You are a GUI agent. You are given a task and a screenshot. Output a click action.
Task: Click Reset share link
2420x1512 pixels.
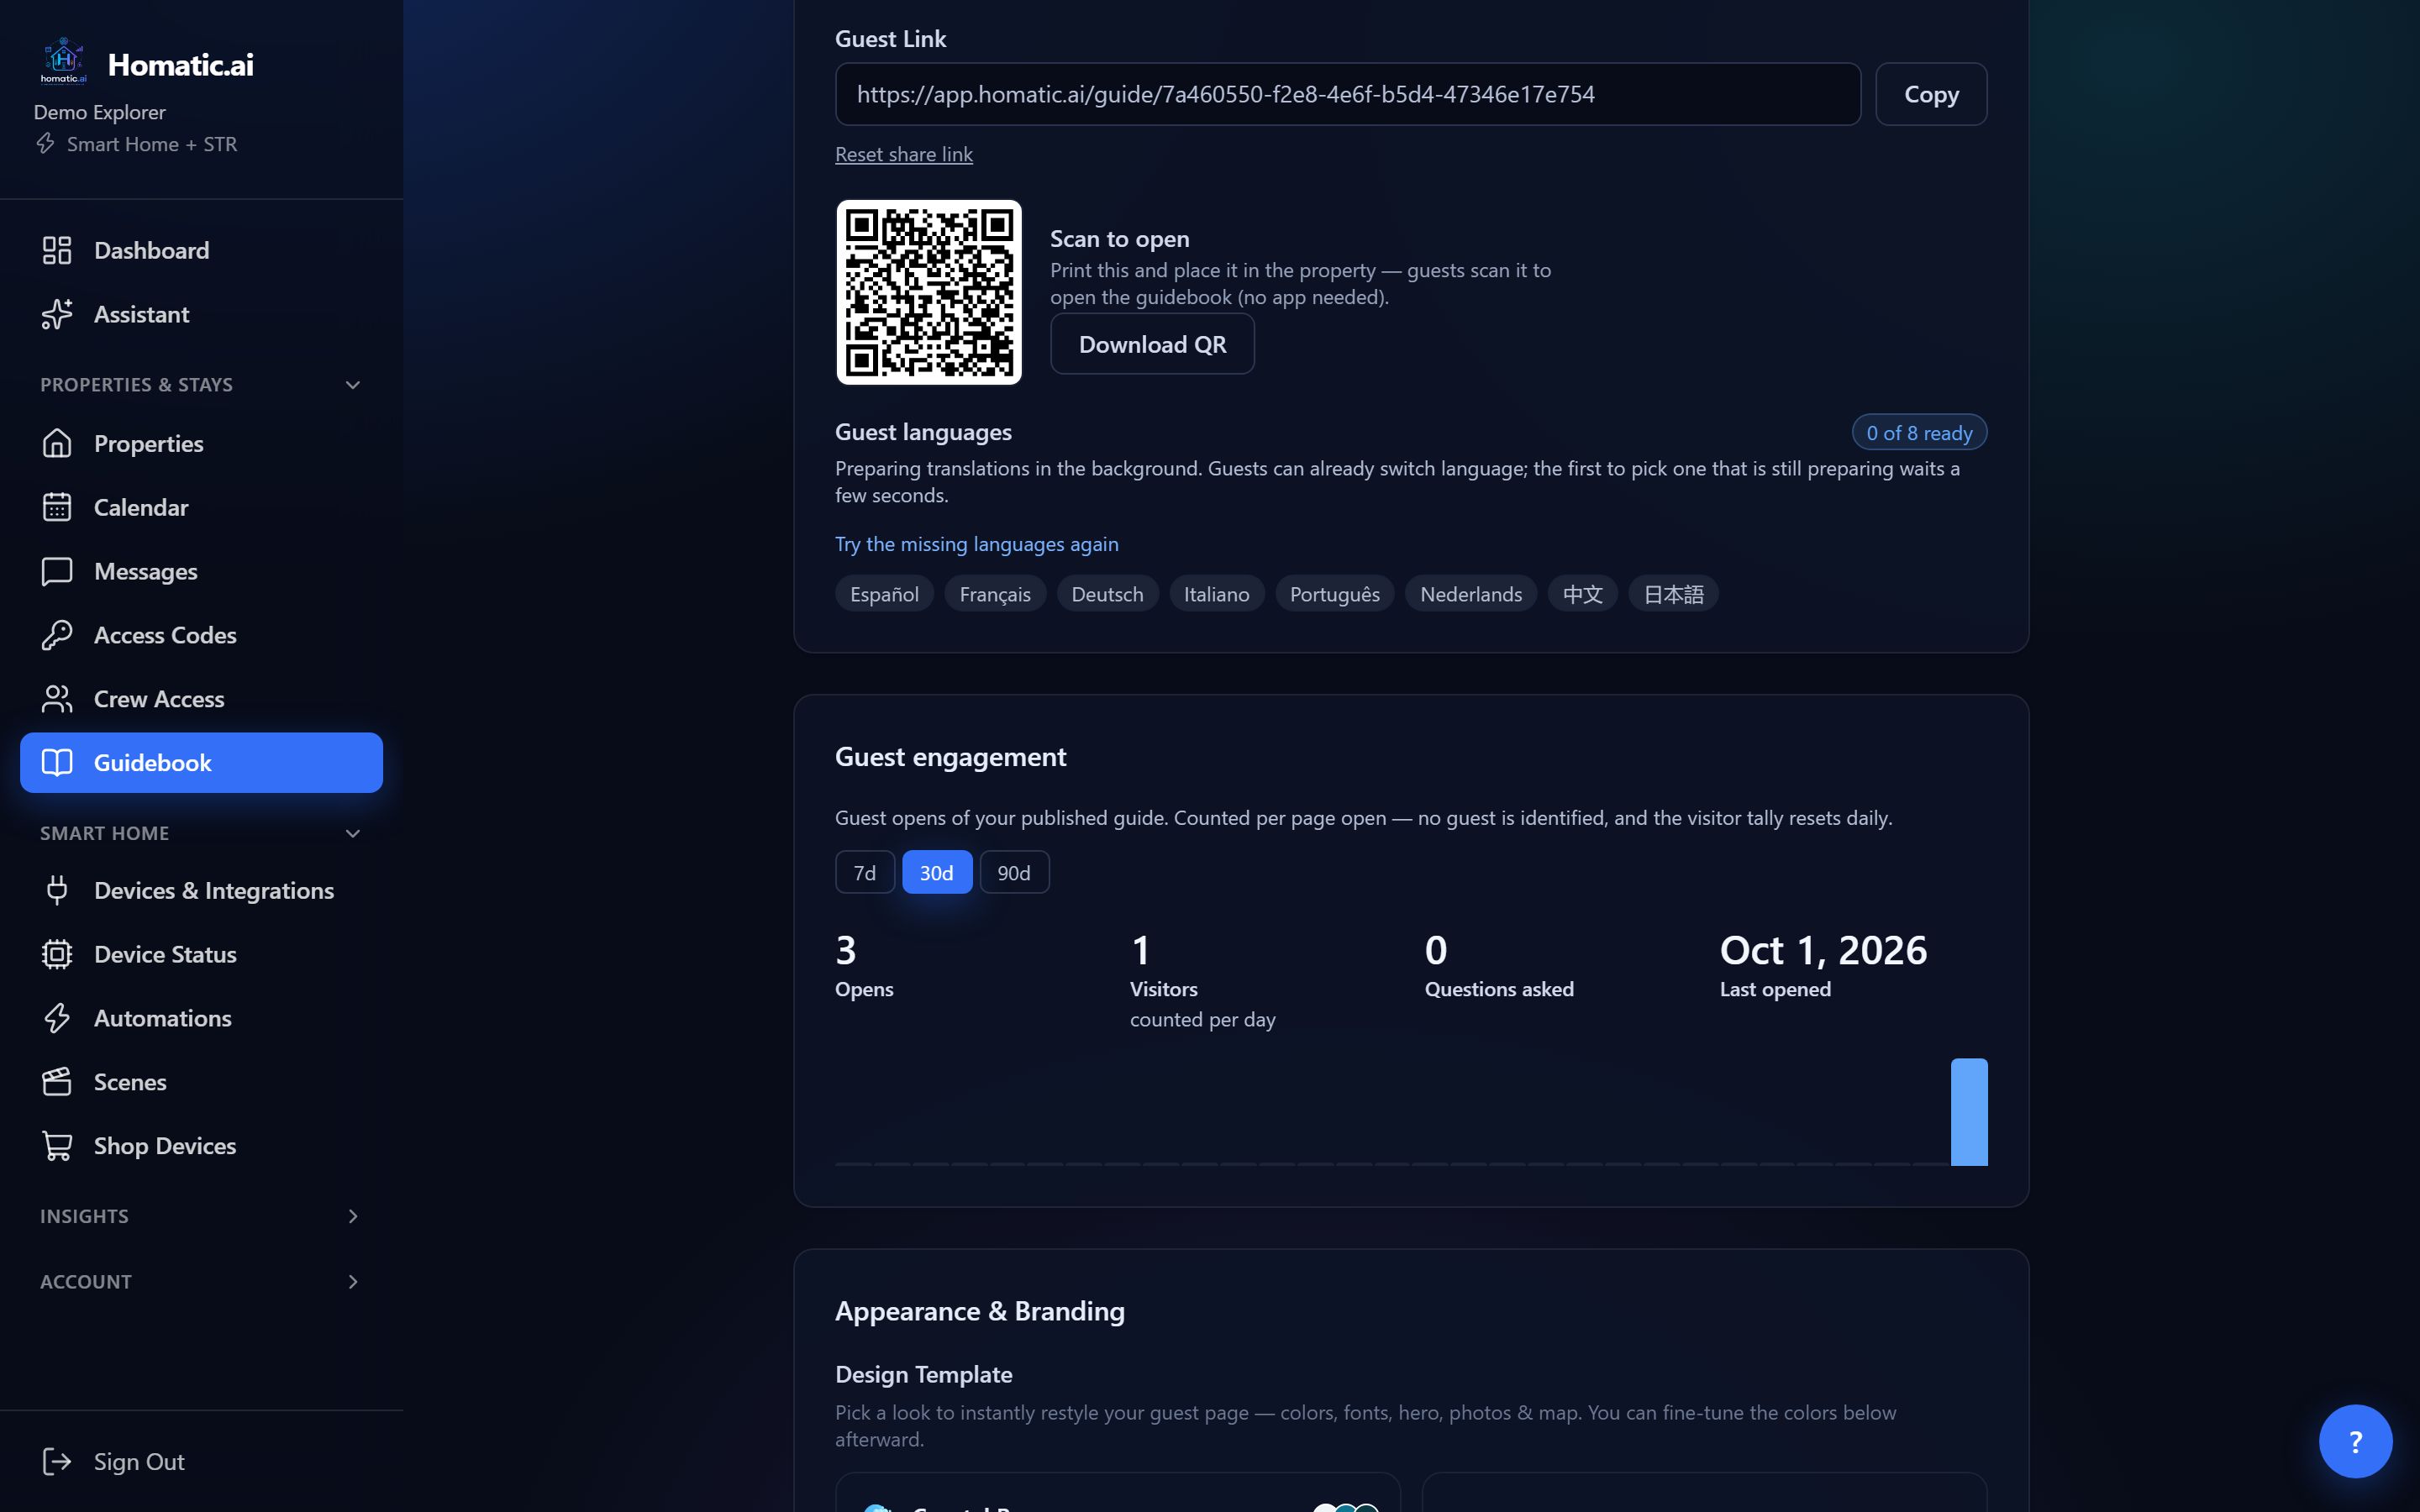coord(904,154)
